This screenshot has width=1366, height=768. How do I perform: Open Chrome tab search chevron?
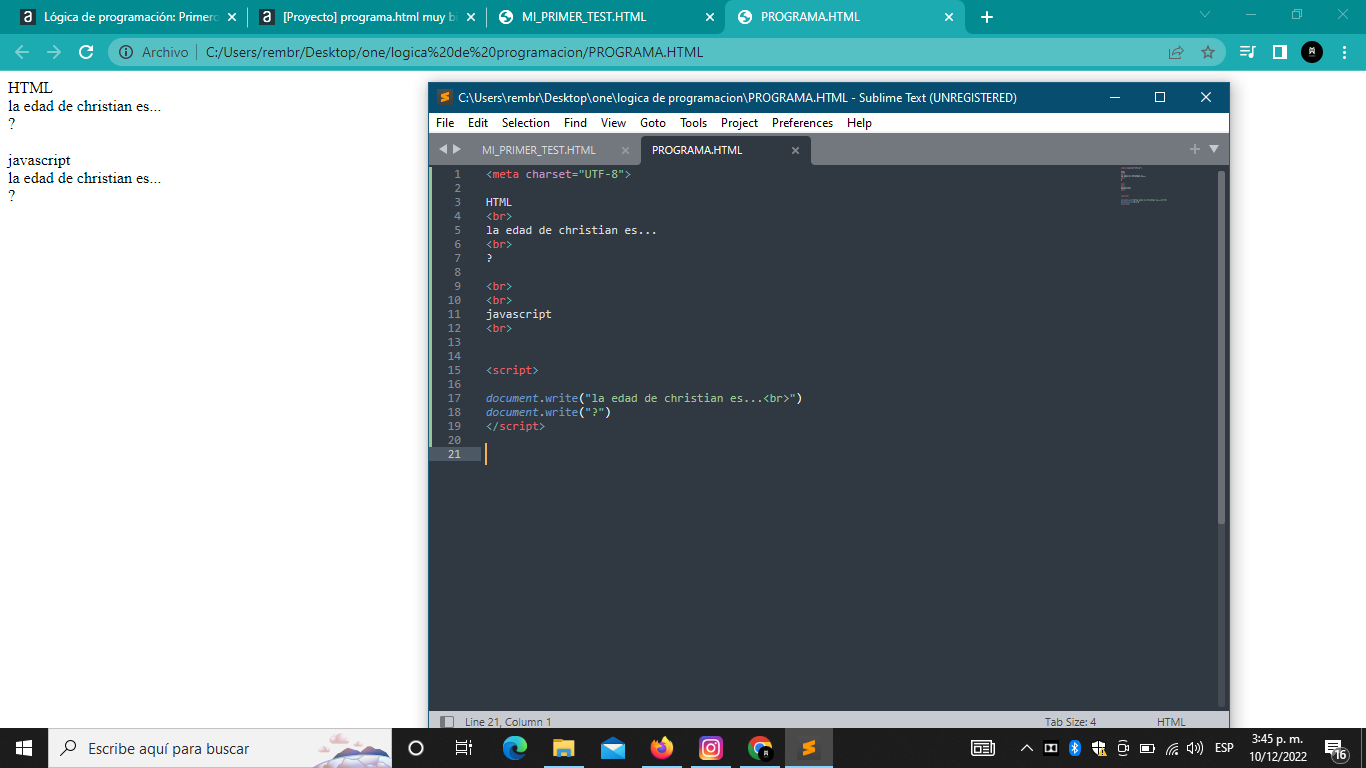[1204, 15]
